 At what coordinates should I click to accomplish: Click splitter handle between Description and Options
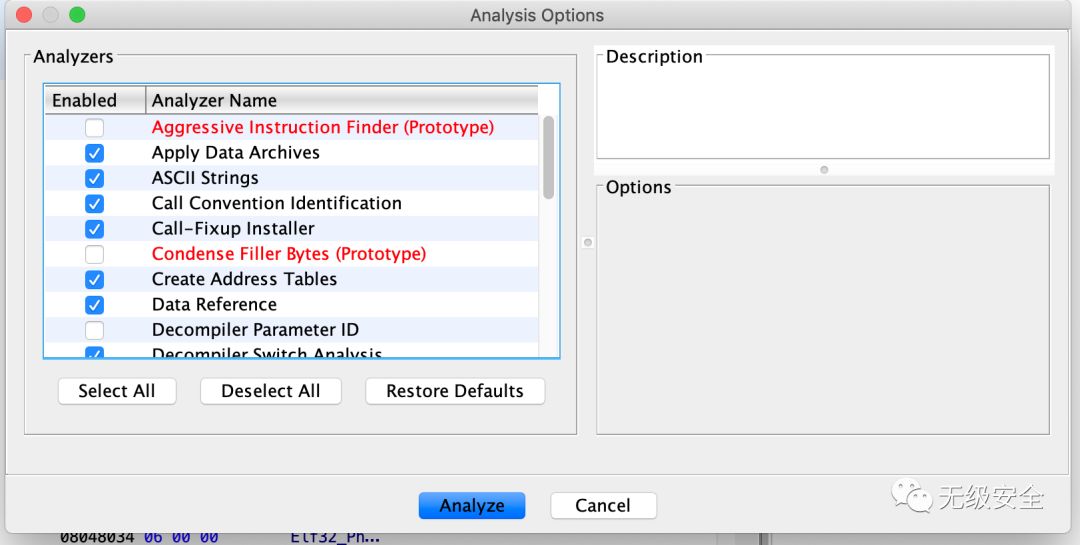tap(824, 169)
